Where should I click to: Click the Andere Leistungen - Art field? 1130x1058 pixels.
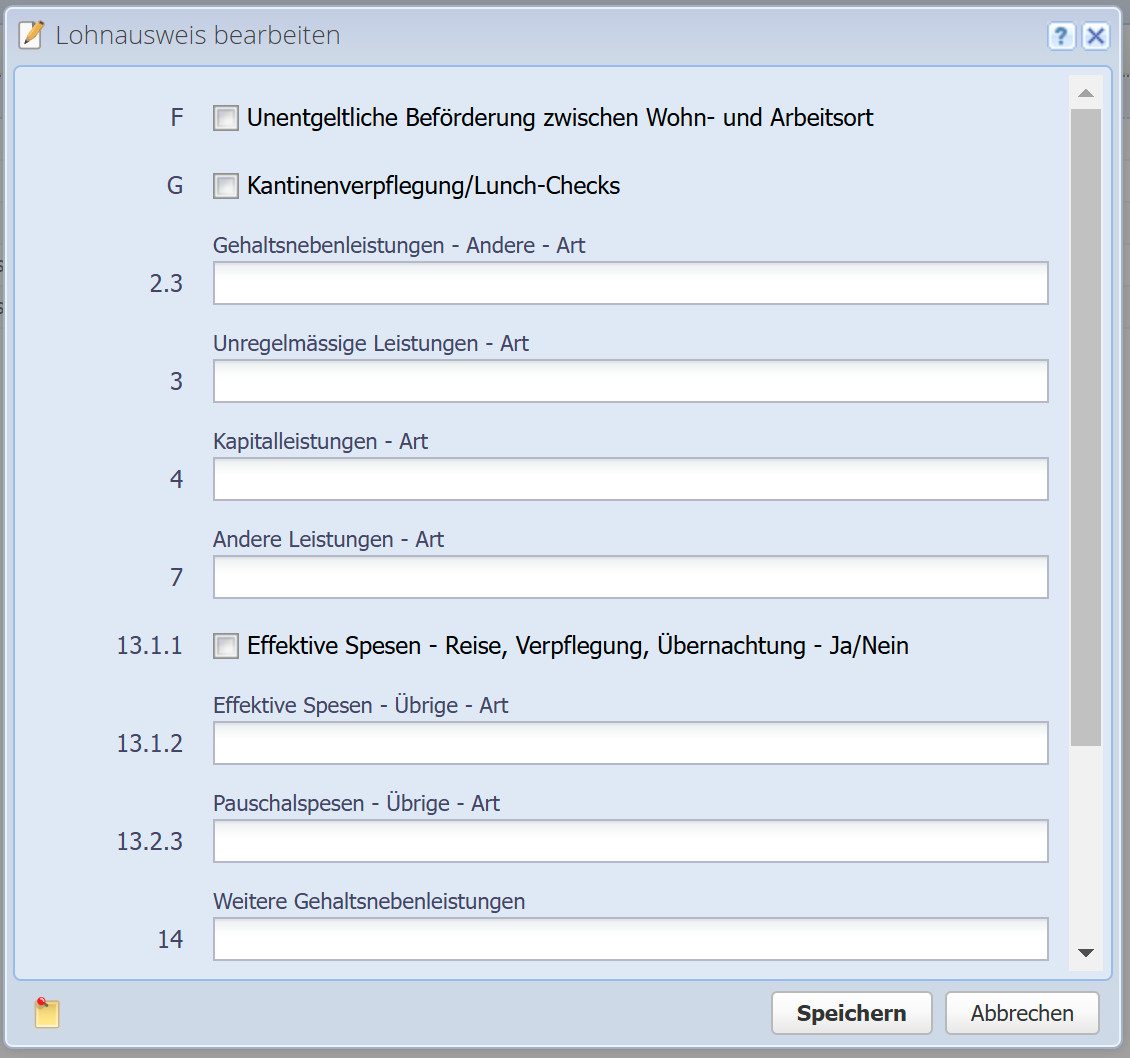coord(630,578)
